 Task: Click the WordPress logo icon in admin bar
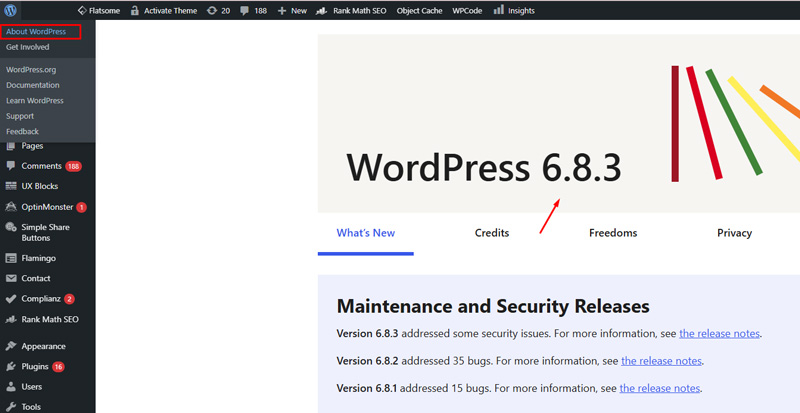tap(10, 10)
